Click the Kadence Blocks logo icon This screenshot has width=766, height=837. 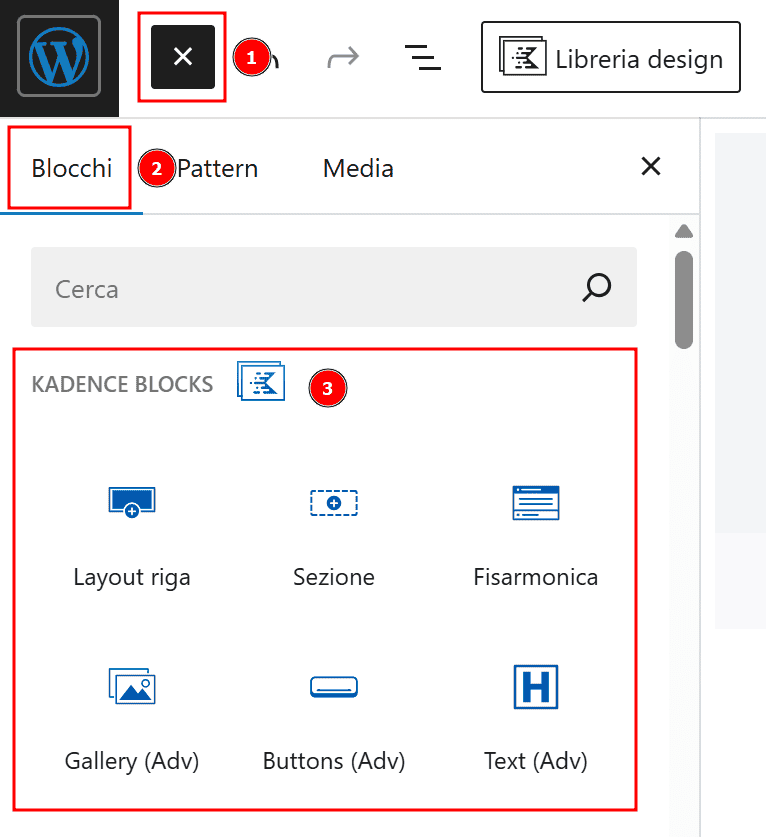(261, 382)
